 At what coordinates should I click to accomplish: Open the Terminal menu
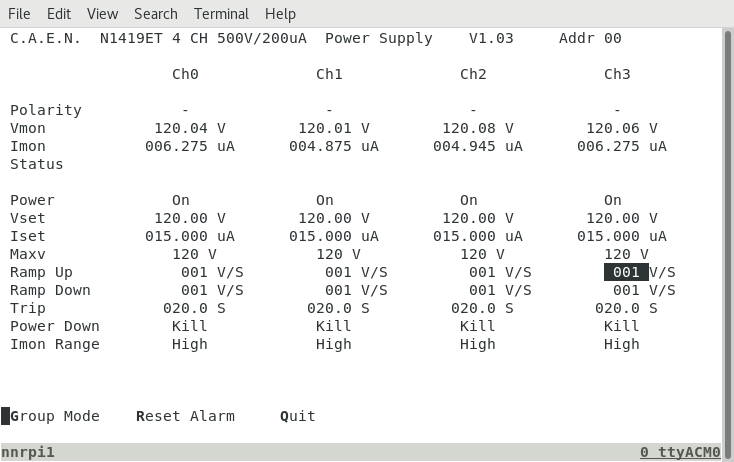point(221,14)
